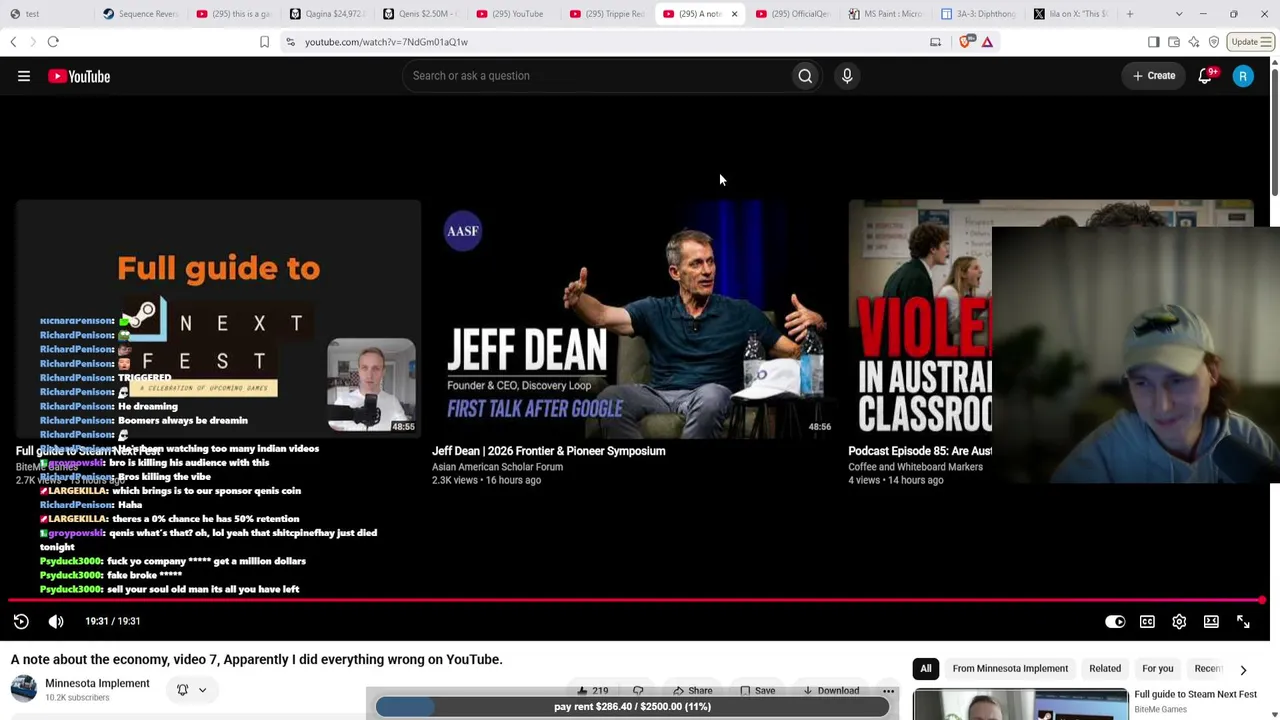The height and width of the screenshot is (720, 1280).
Task: Open the YouTube guide hamburger menu
Action: pos(24,76)
